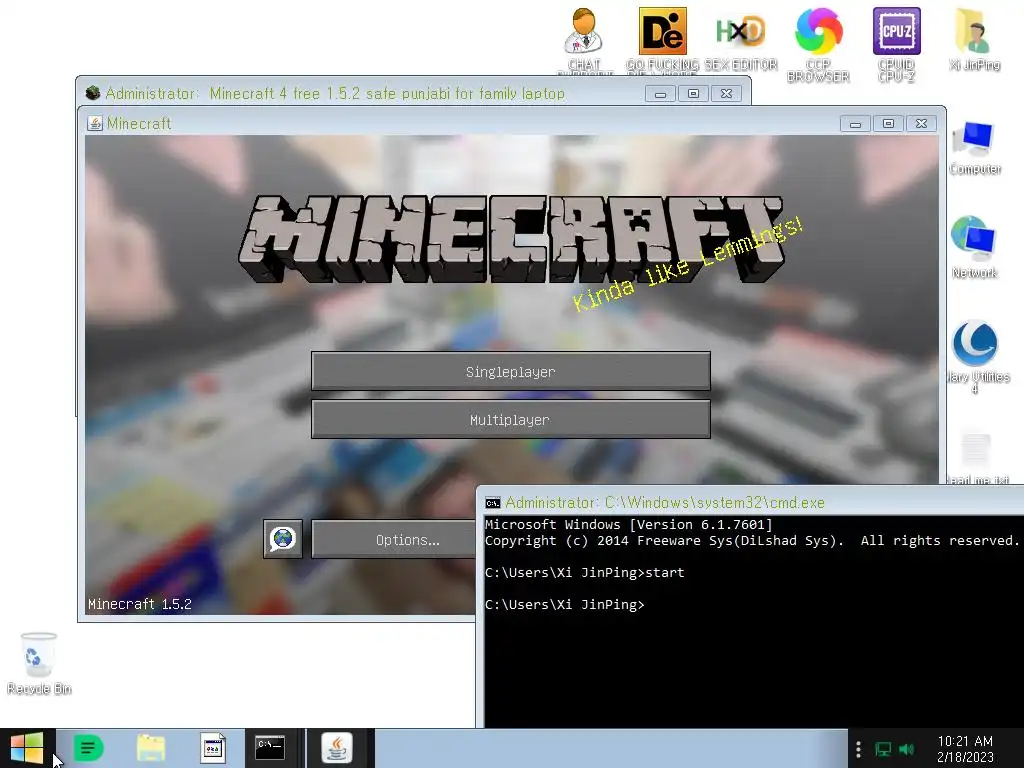Click the language globe button in Minecraft
Viewport: 1024px width, 768px height.
(x=283, y=539)
